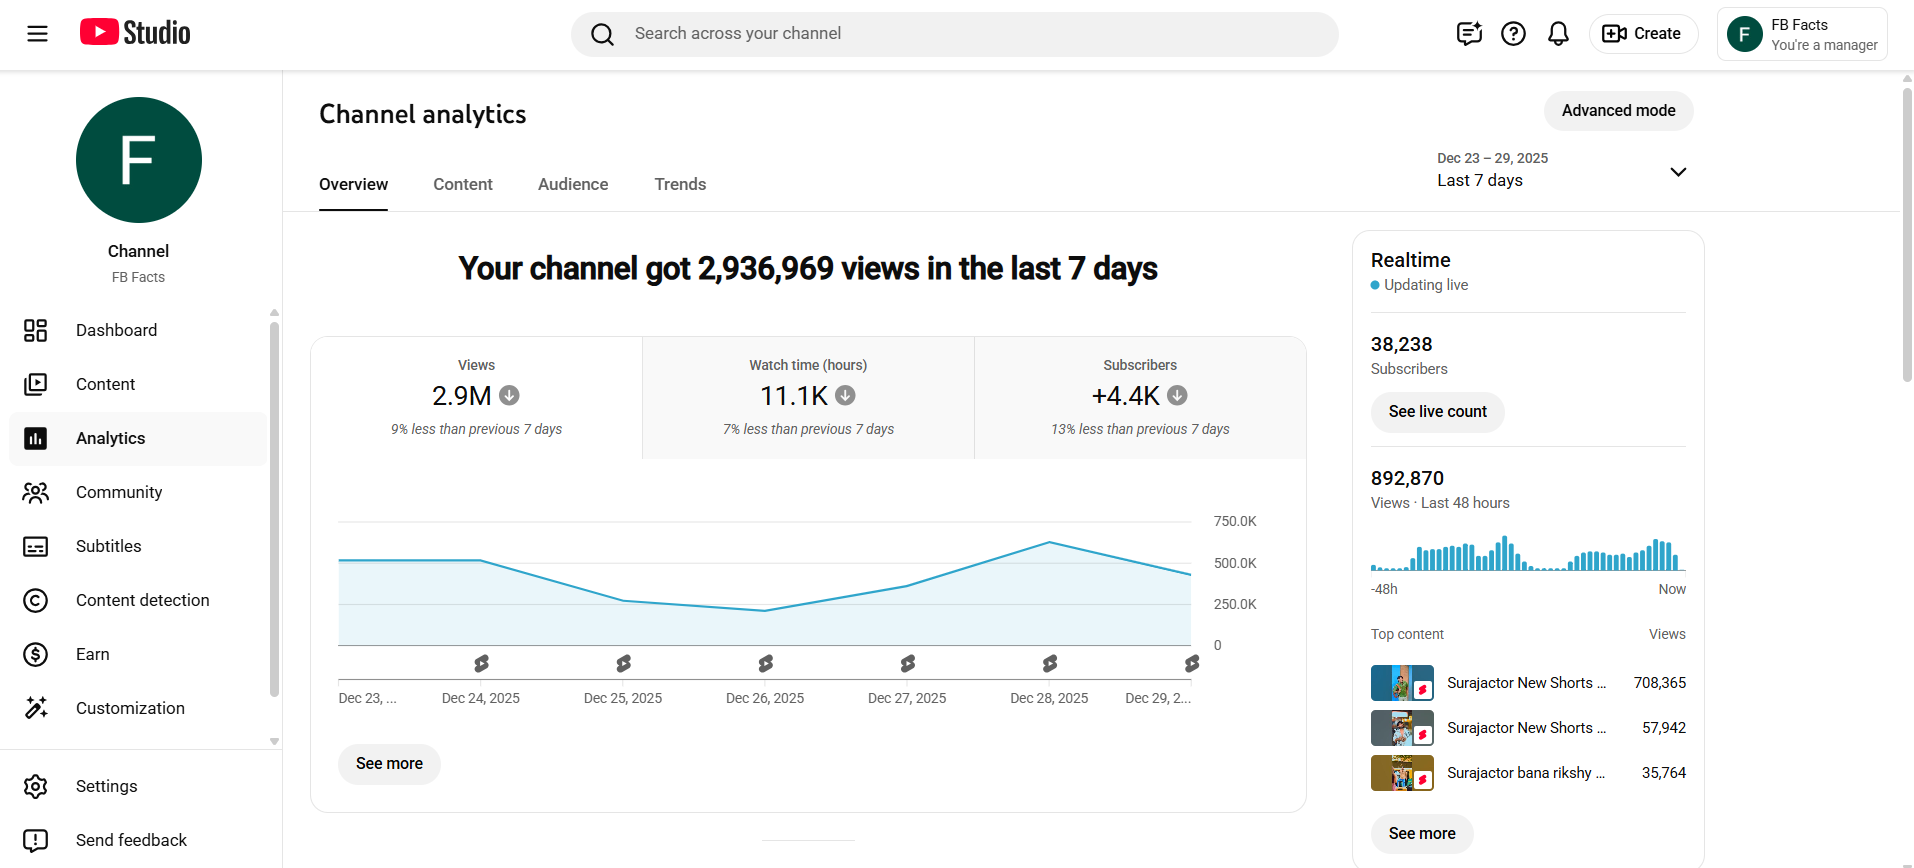
Task: Click the Create button
Action: [1643, 34]
